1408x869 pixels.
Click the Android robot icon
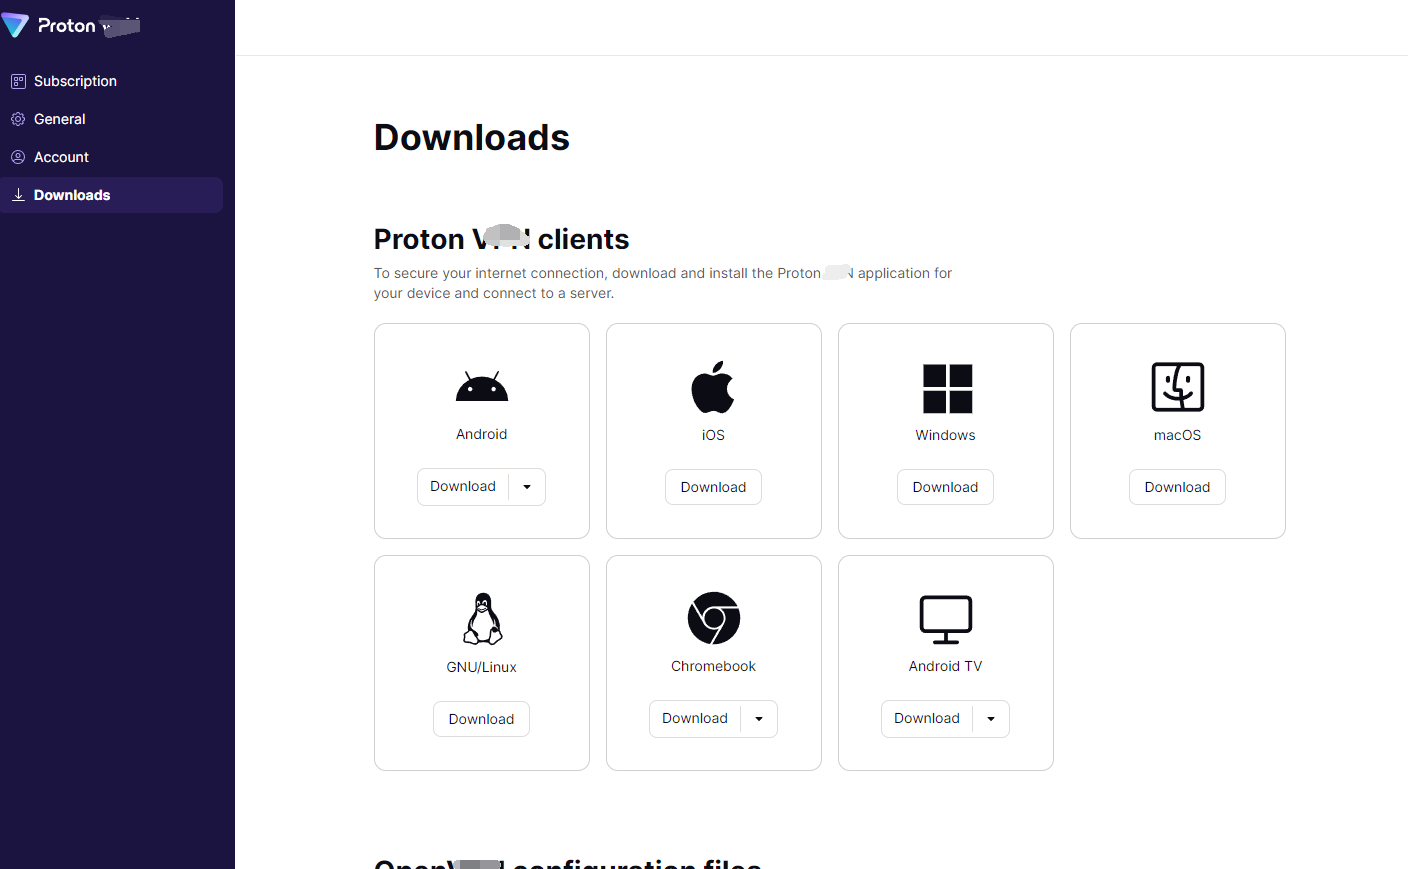click(x=482, y=386)
